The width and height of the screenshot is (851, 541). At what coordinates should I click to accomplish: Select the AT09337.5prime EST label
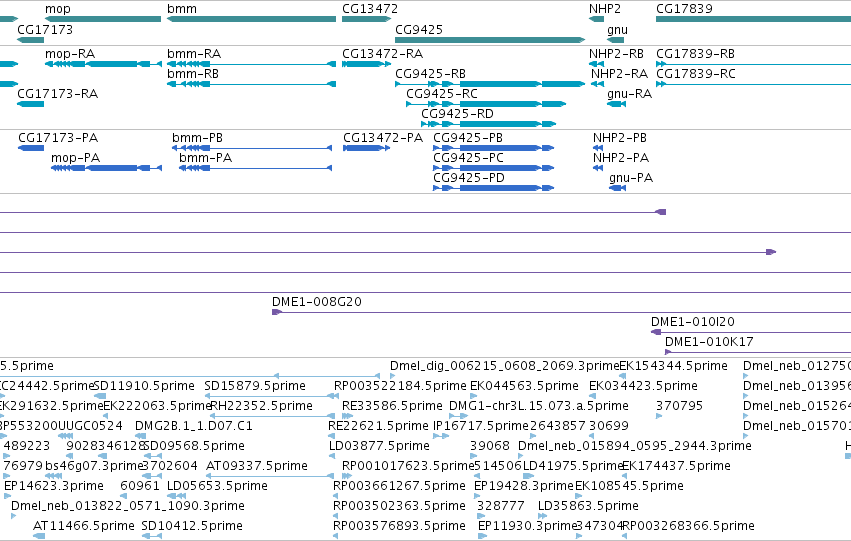(257, 466)
